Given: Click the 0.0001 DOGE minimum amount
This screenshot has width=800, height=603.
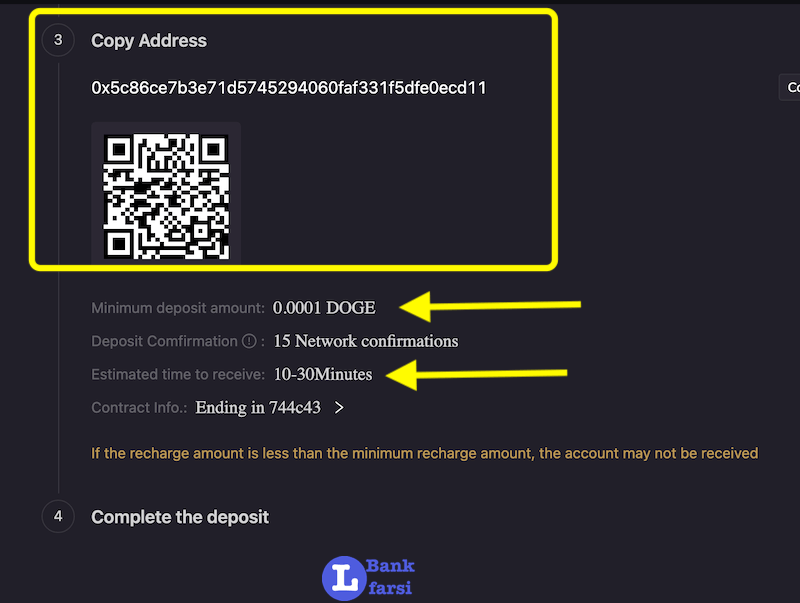Looking at the screenshot, I should (x=324, y=308).
